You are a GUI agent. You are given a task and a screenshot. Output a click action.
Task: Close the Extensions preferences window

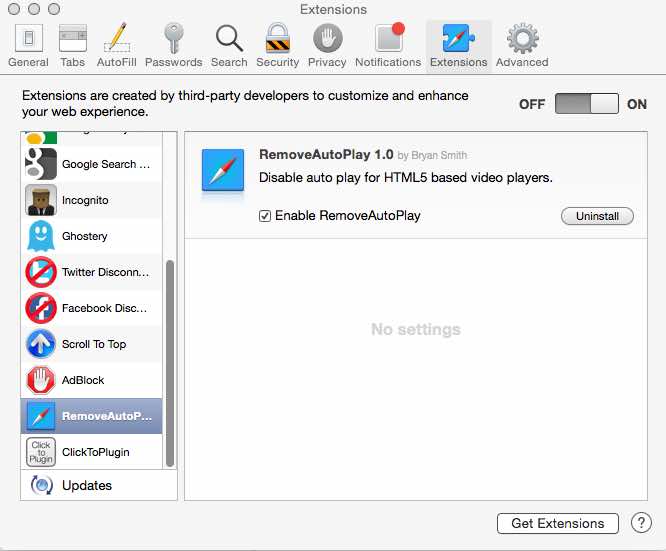(x=14, y=9)
